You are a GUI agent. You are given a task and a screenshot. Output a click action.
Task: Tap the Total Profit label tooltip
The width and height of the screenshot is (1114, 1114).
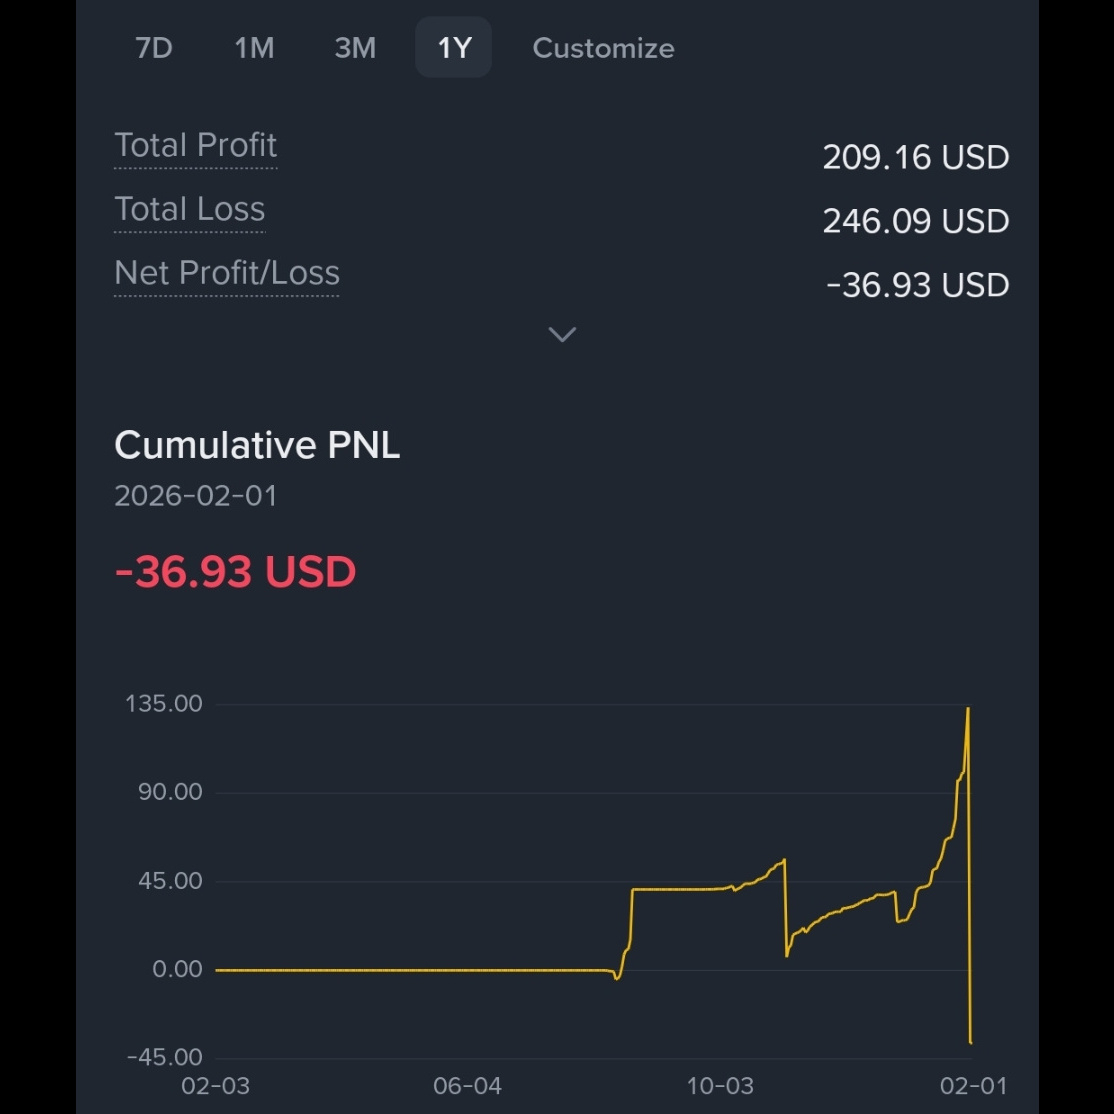click(x=195, y=146)
